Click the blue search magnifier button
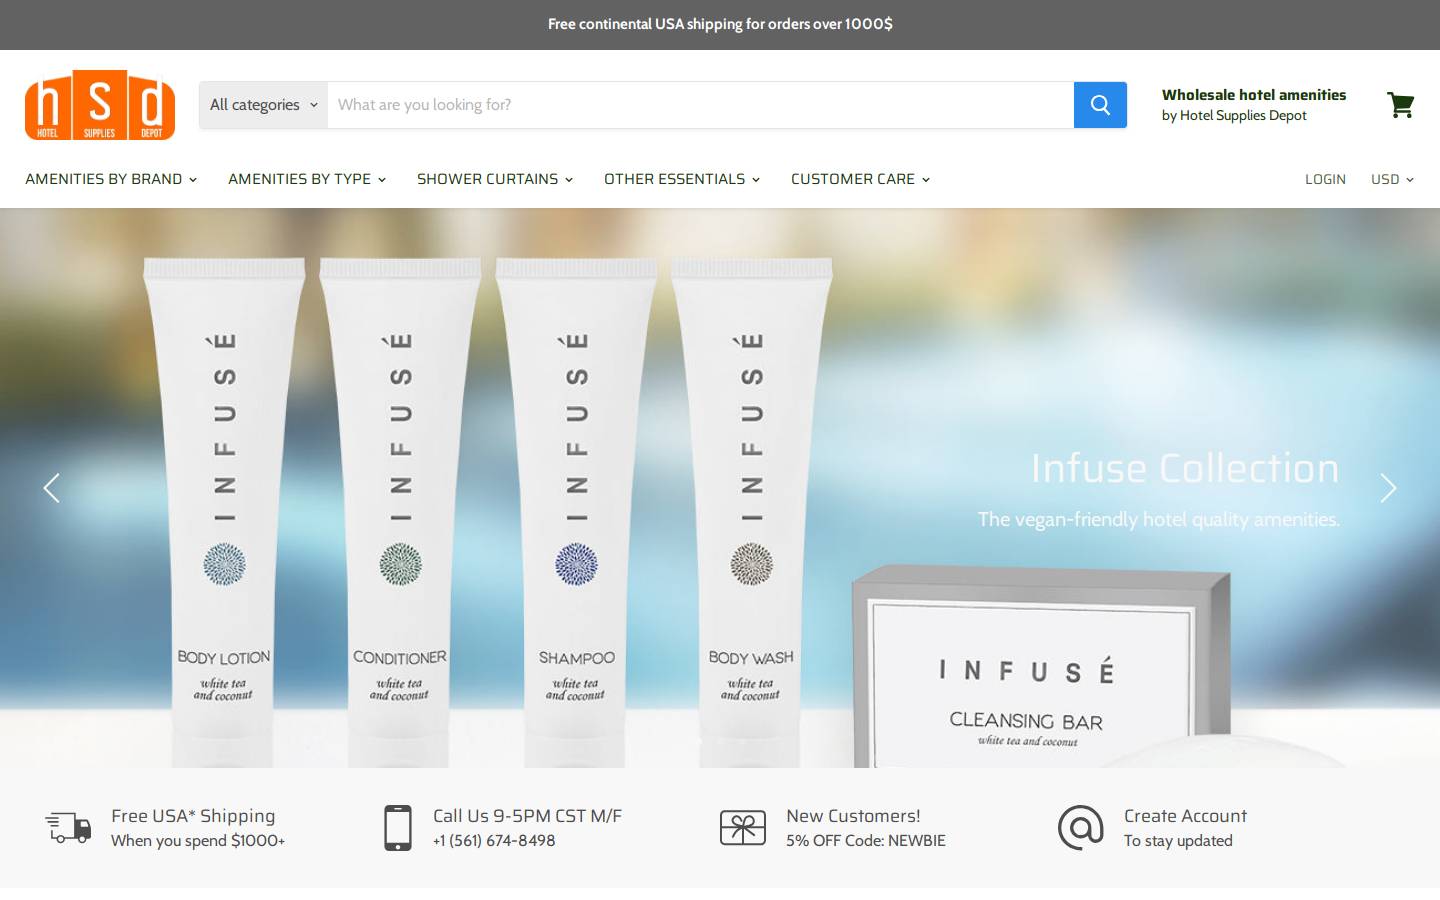The height and width of the screenshot is (900, 1440). (x=1100, y=105)
